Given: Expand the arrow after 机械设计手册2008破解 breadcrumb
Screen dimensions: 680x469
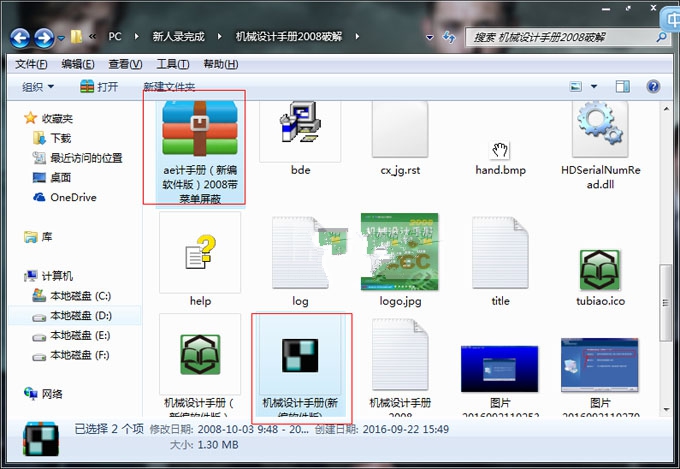Looking at the screenshot, I should tap(357, 36).
